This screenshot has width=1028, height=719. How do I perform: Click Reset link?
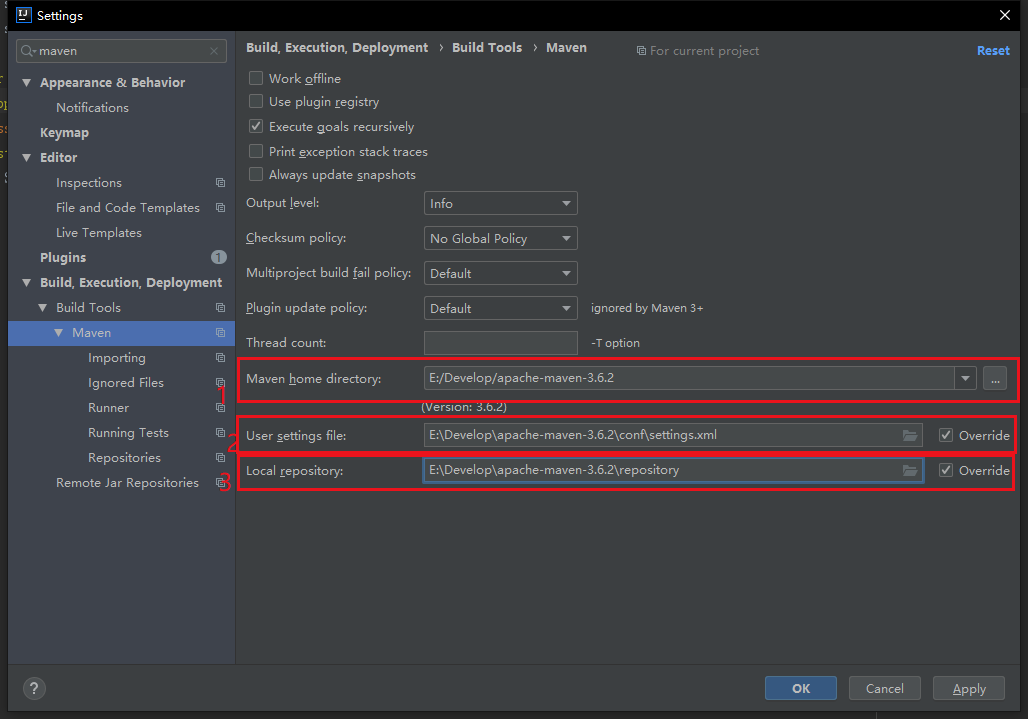993,50
